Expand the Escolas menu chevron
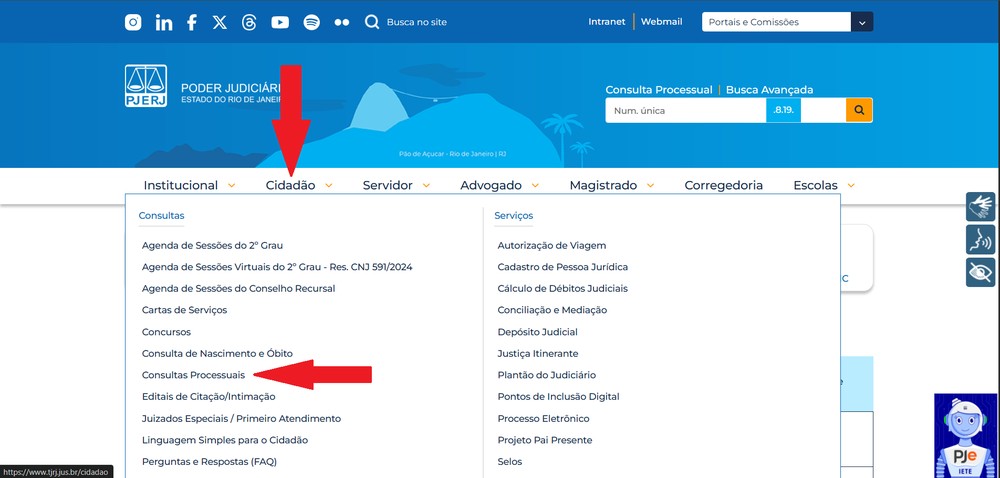This screenshot has width=1000, height=478. point(851,185)
